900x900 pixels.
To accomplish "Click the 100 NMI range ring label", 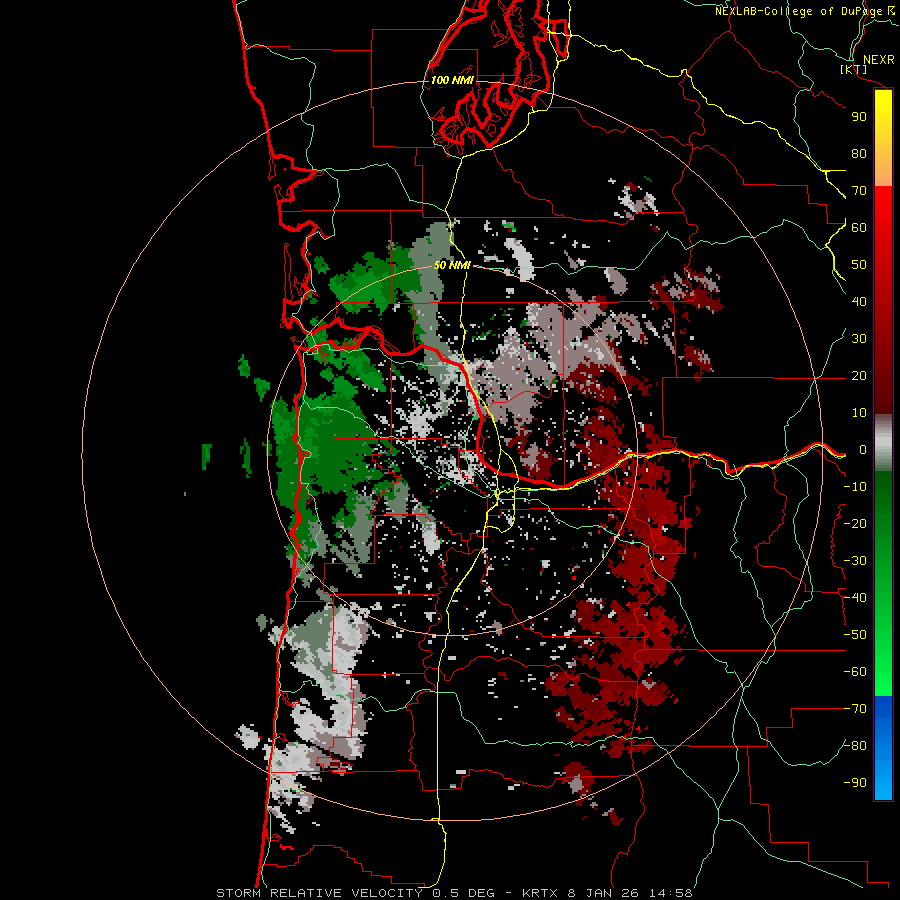I will coord(452,80).
